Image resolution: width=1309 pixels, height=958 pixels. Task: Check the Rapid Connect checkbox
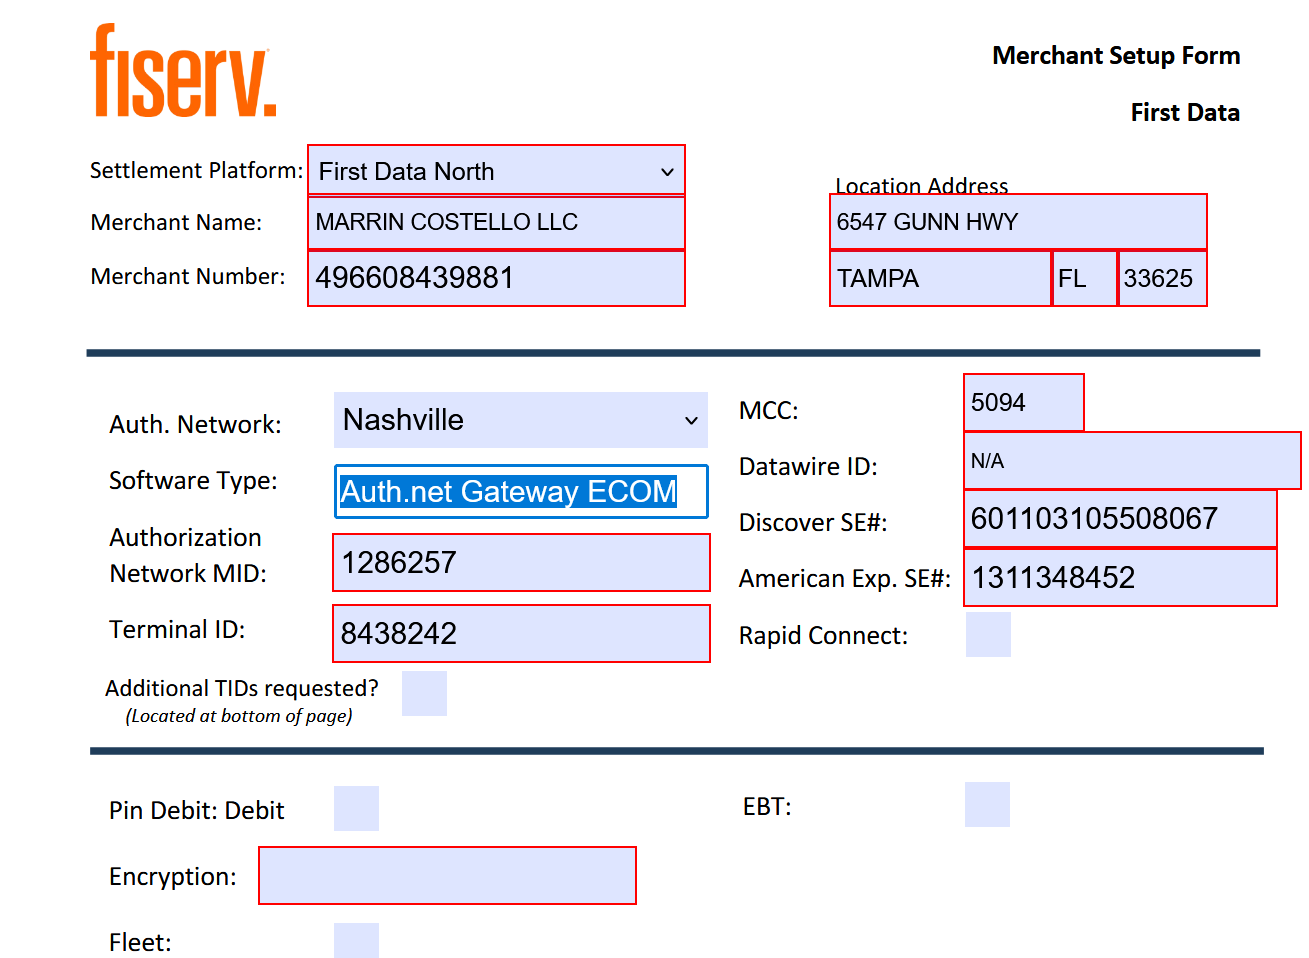[988, 635]
